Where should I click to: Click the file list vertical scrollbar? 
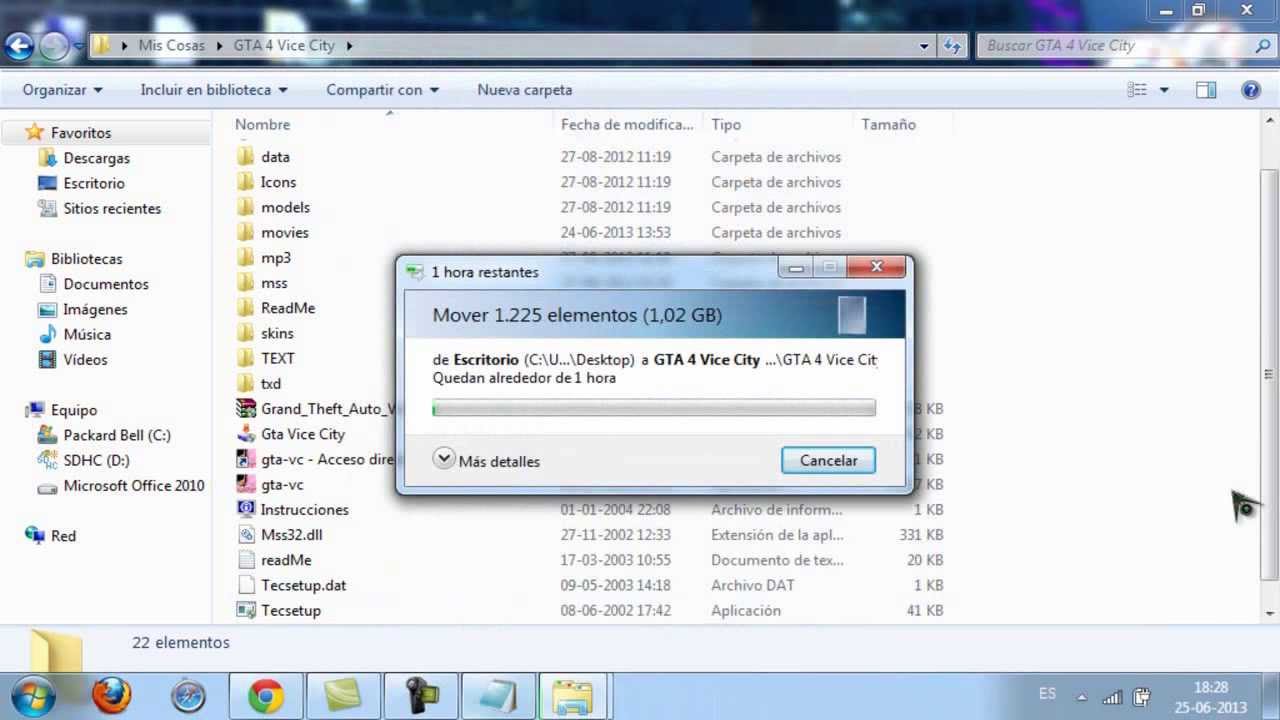[1270, 375]
